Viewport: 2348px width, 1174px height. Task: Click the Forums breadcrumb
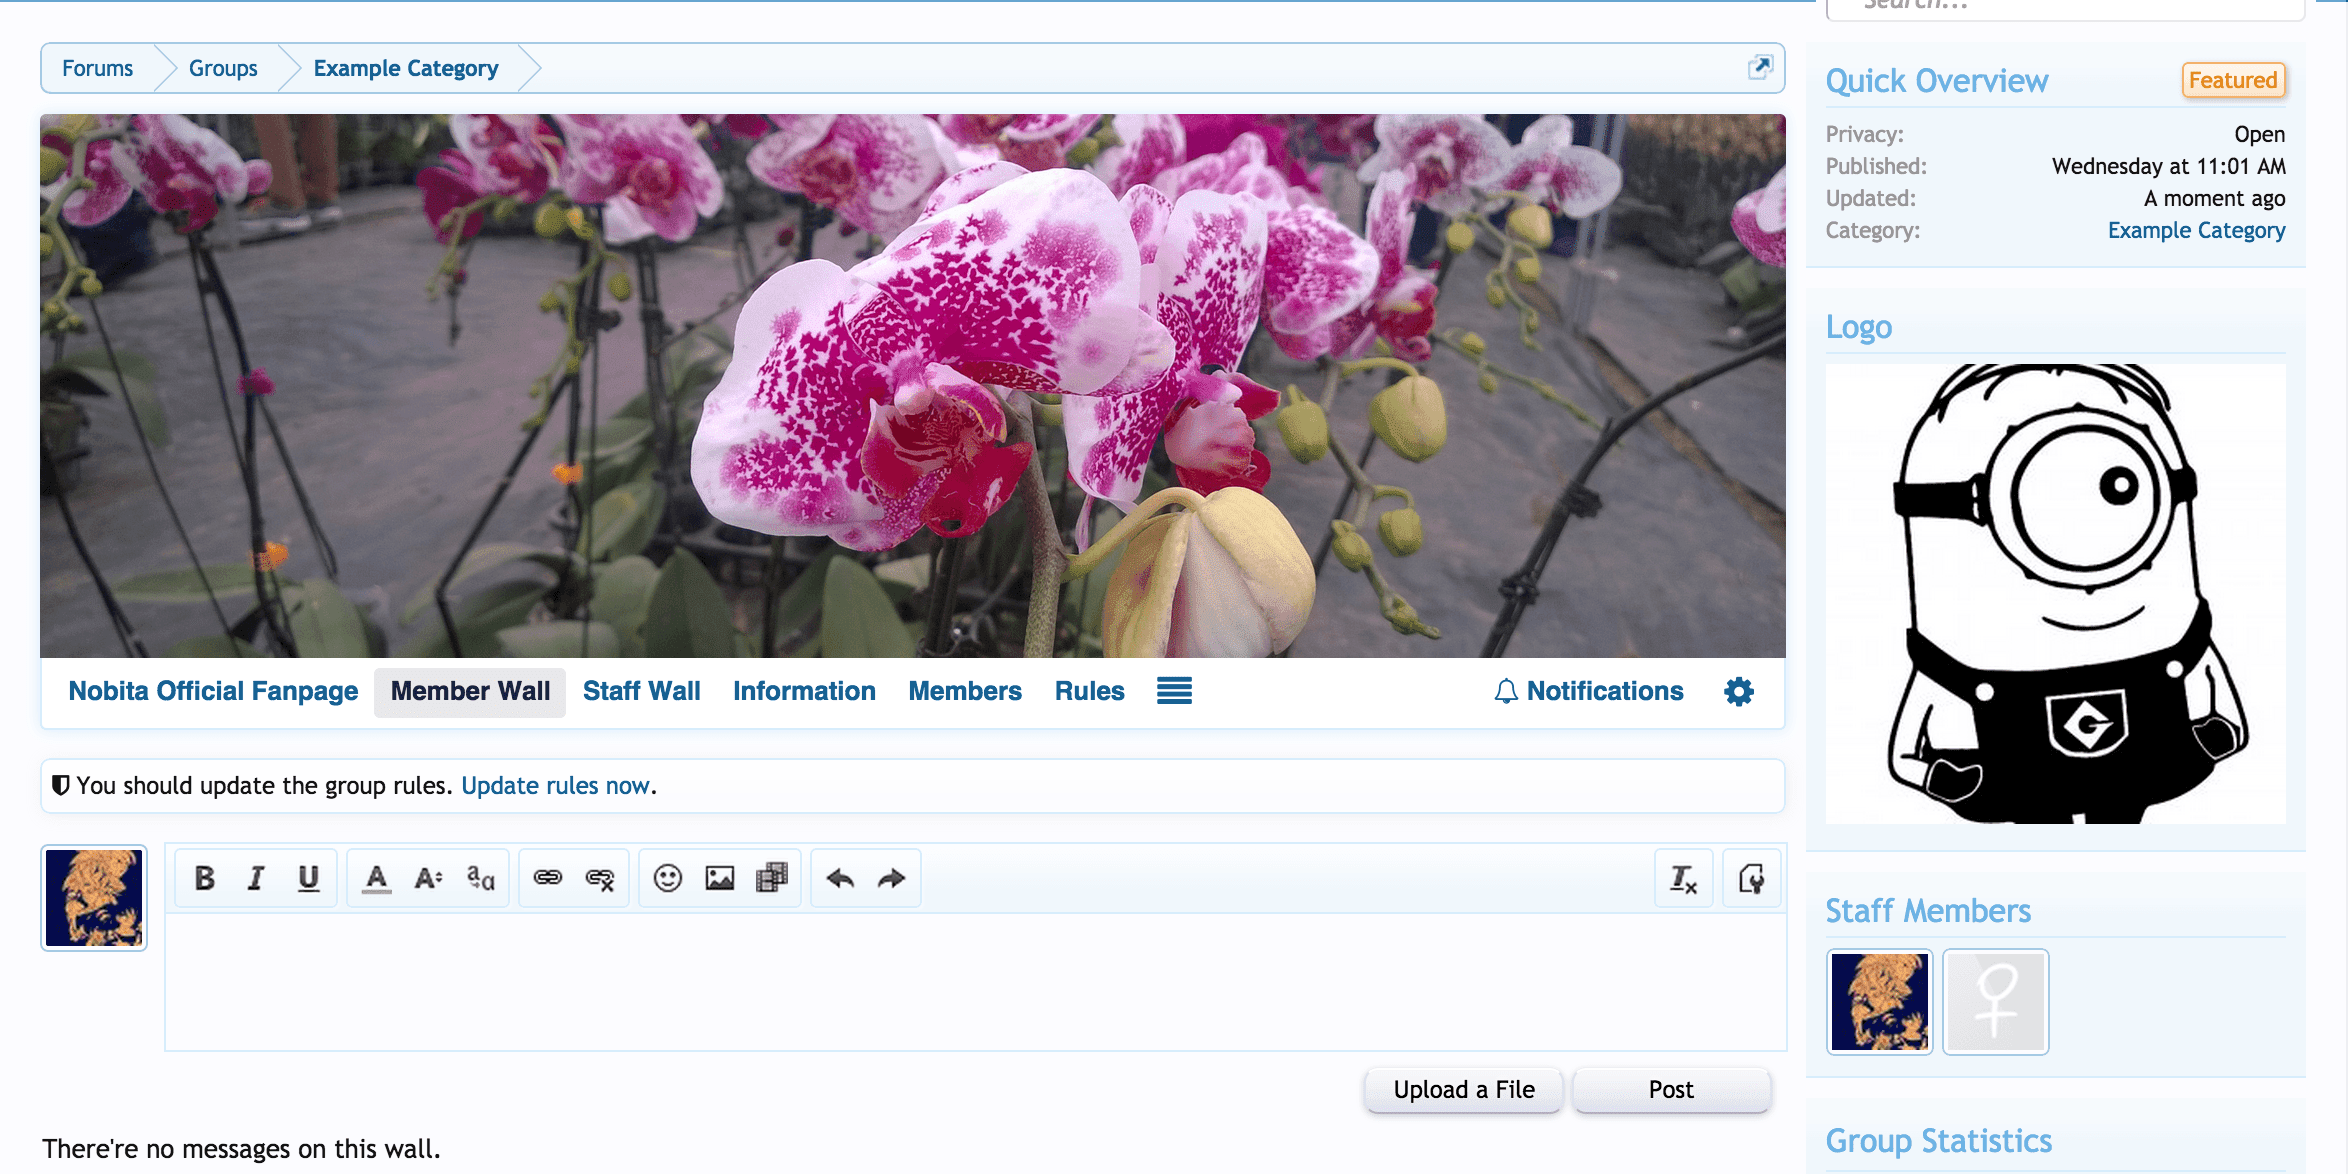click(x=97, y=68)
